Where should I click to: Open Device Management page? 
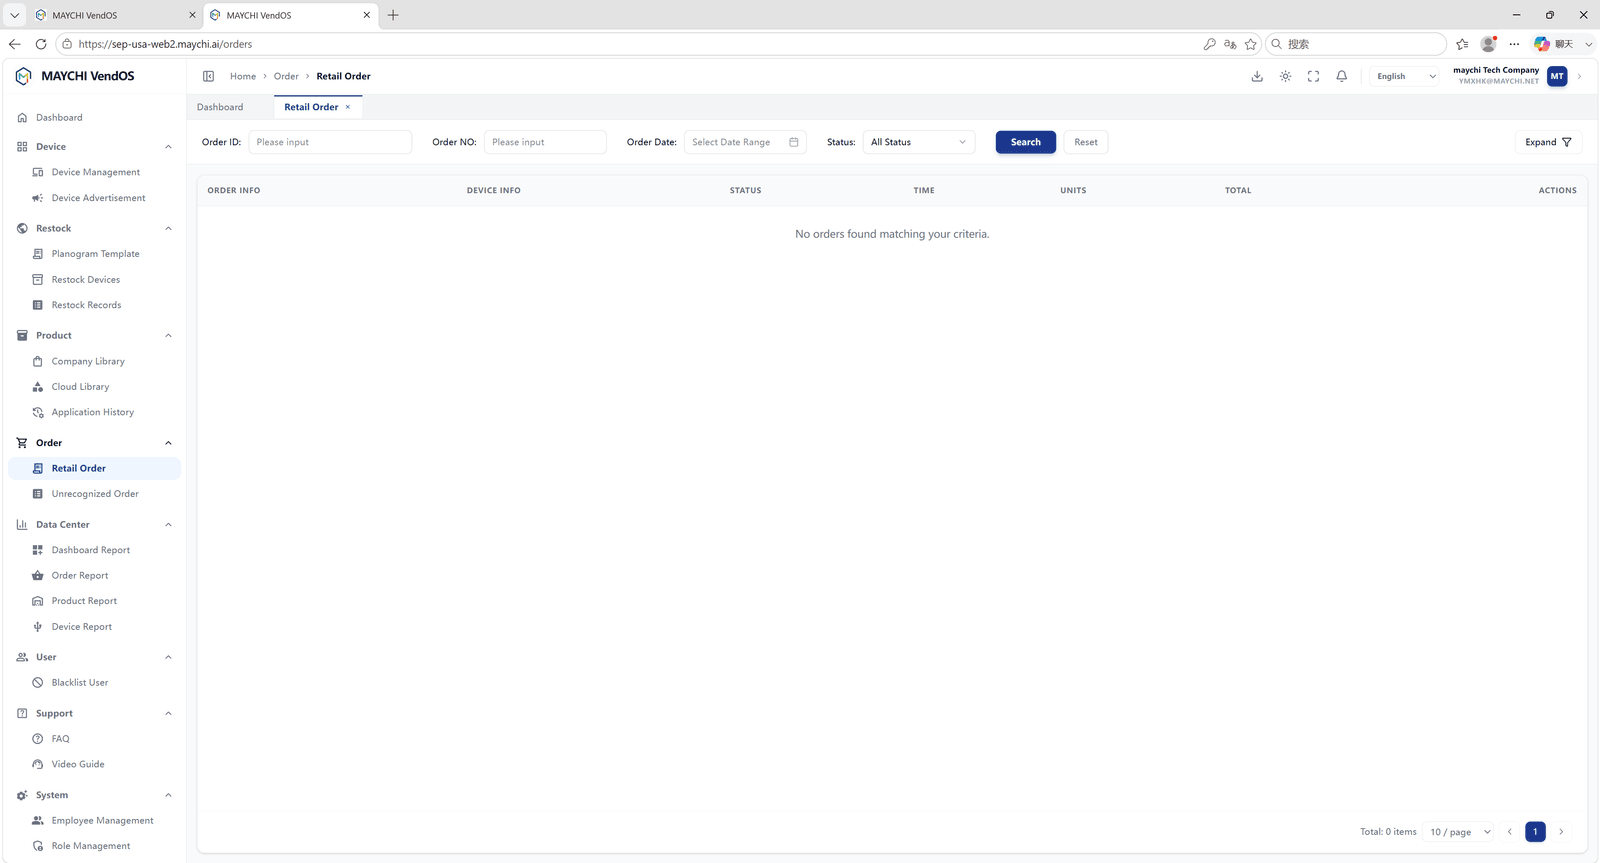(x=94, y=172)
